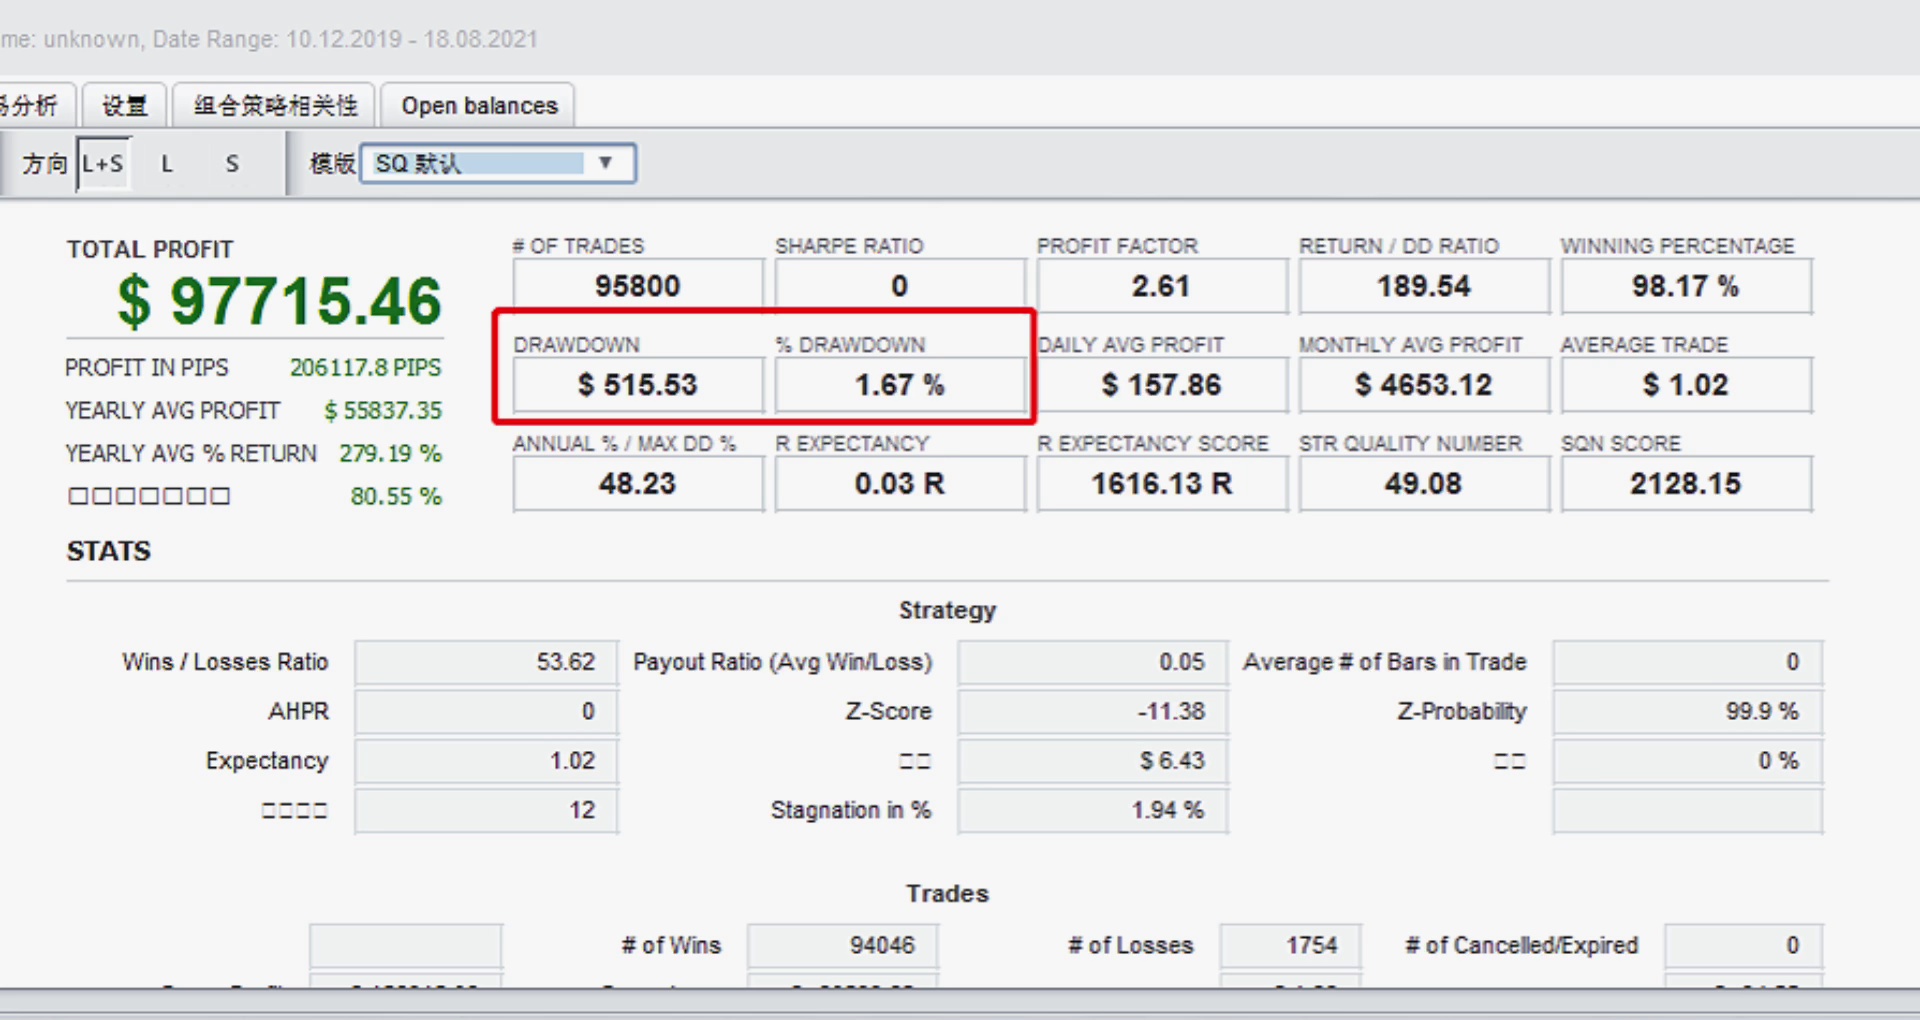Toggle direction to L only
The width and height of the screenshot is (1920, 1020).
[x=167, y=164]
